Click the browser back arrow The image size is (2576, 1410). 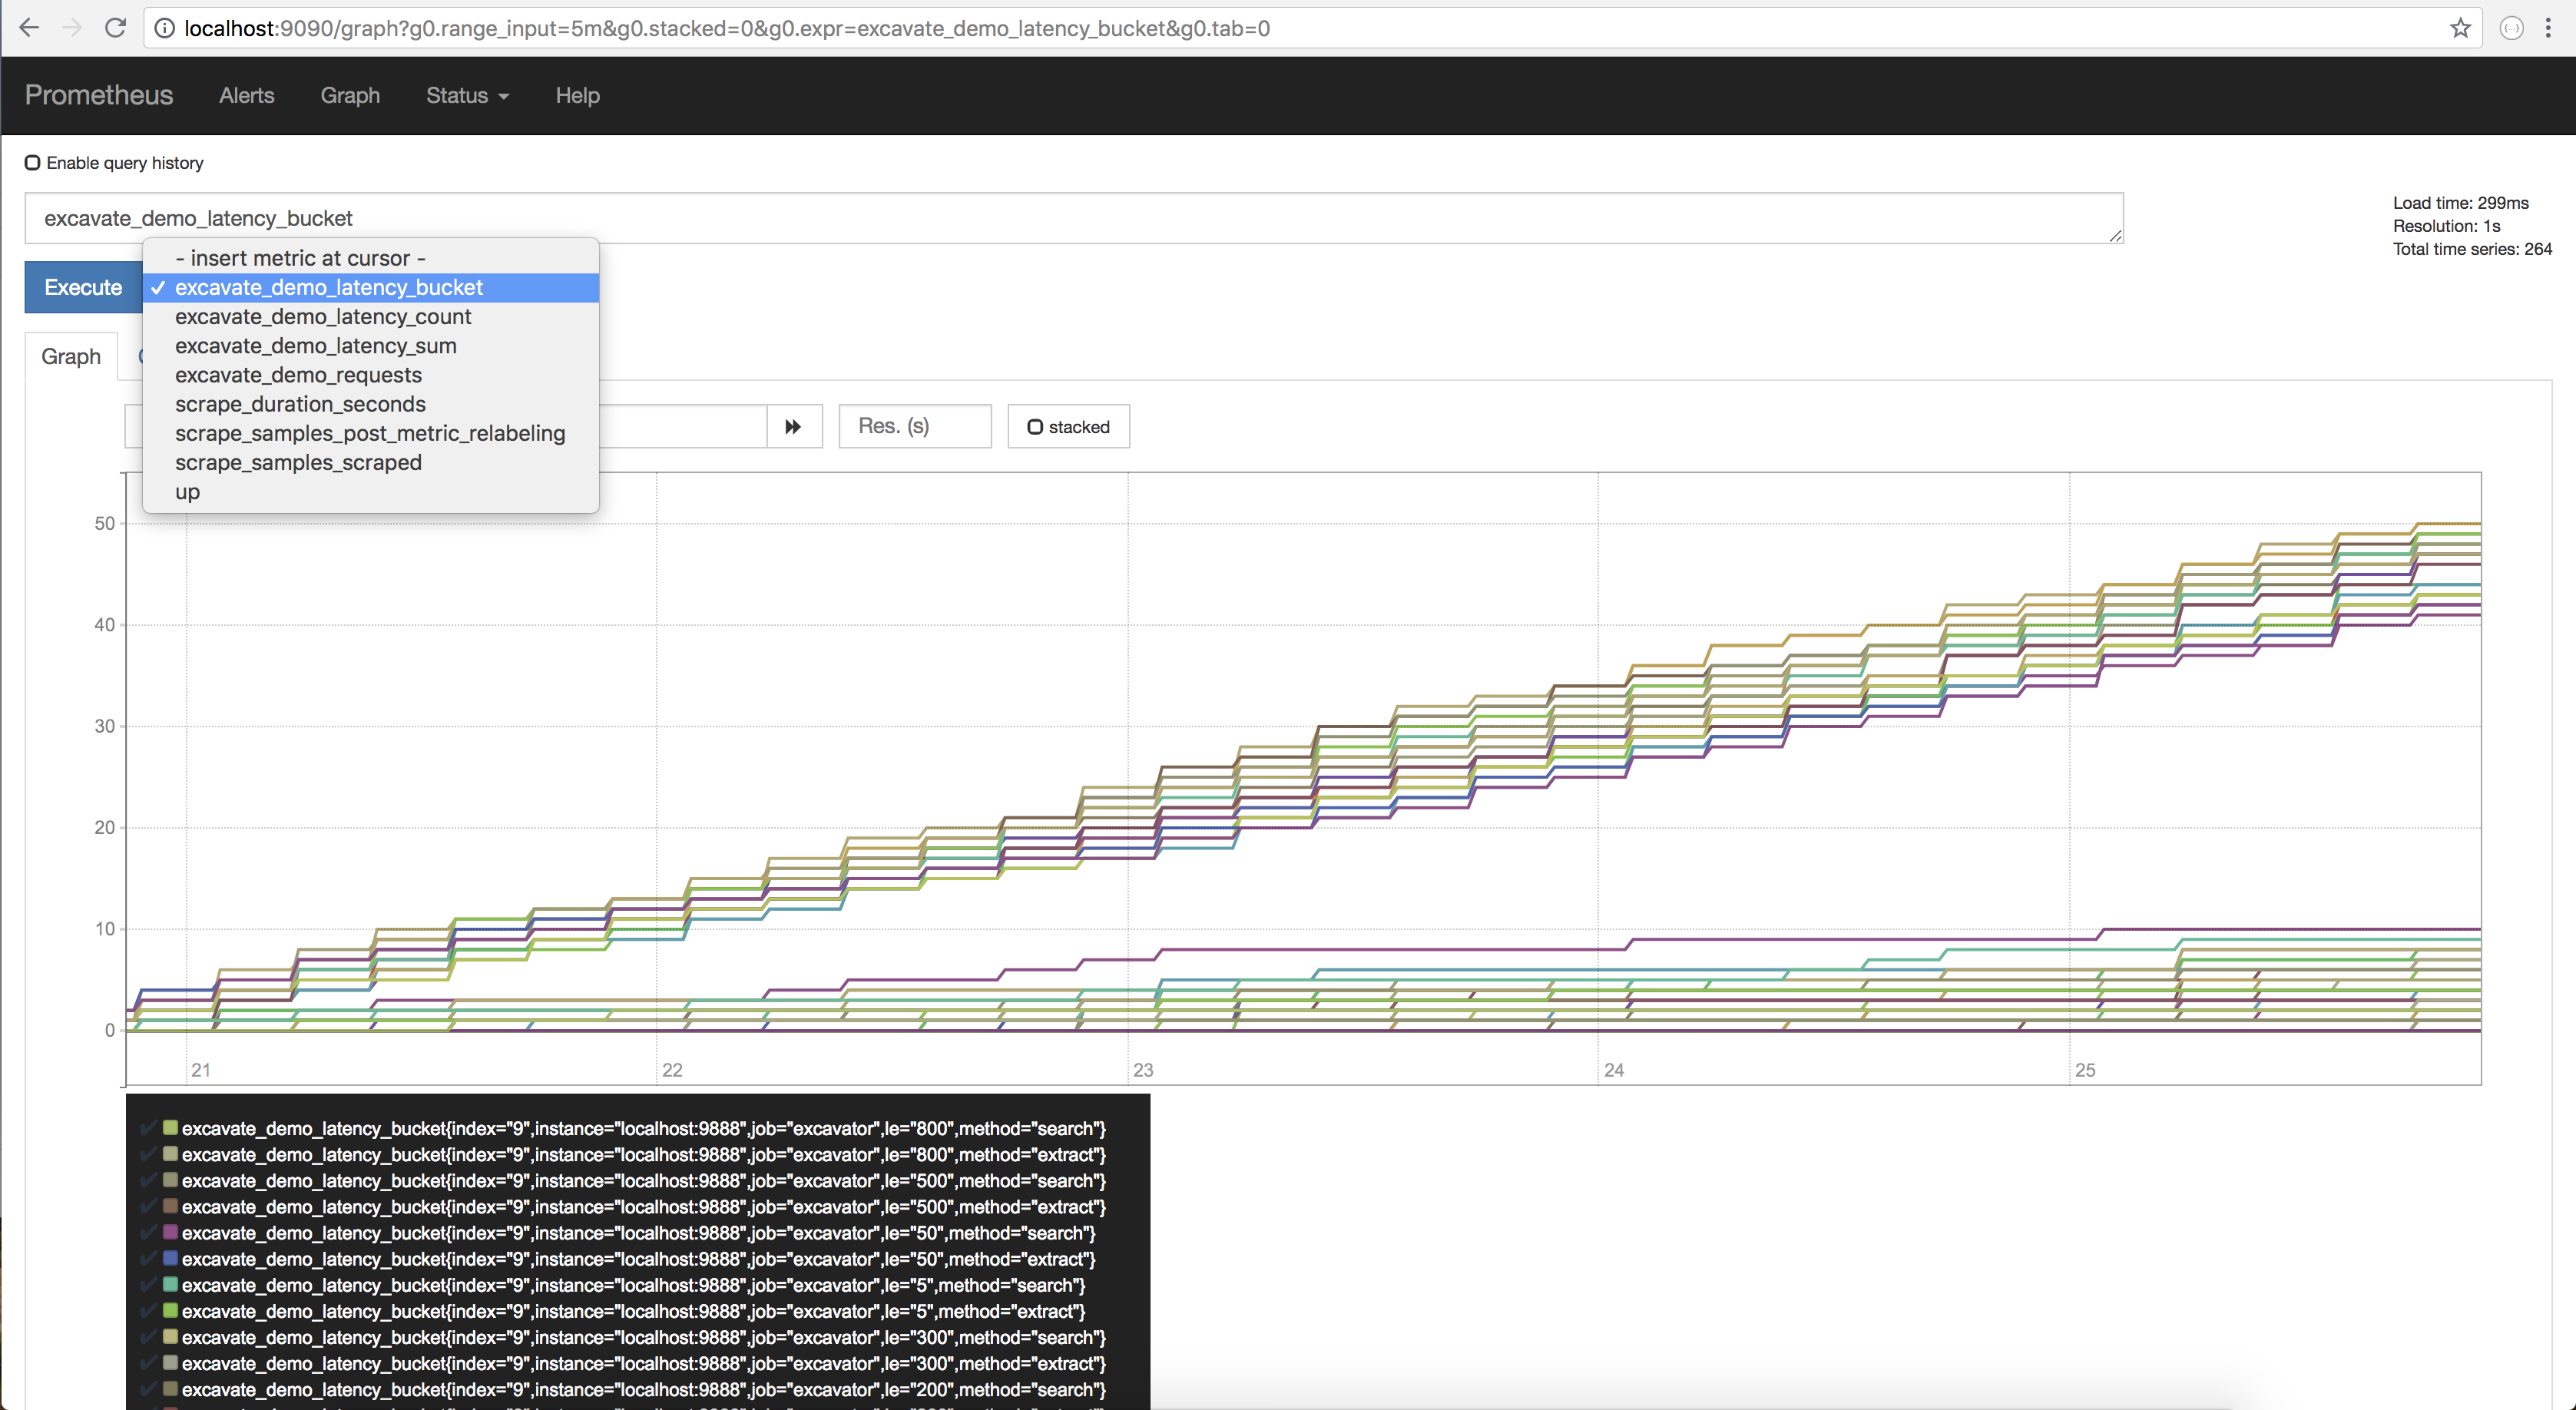click(x=29, y=28)
